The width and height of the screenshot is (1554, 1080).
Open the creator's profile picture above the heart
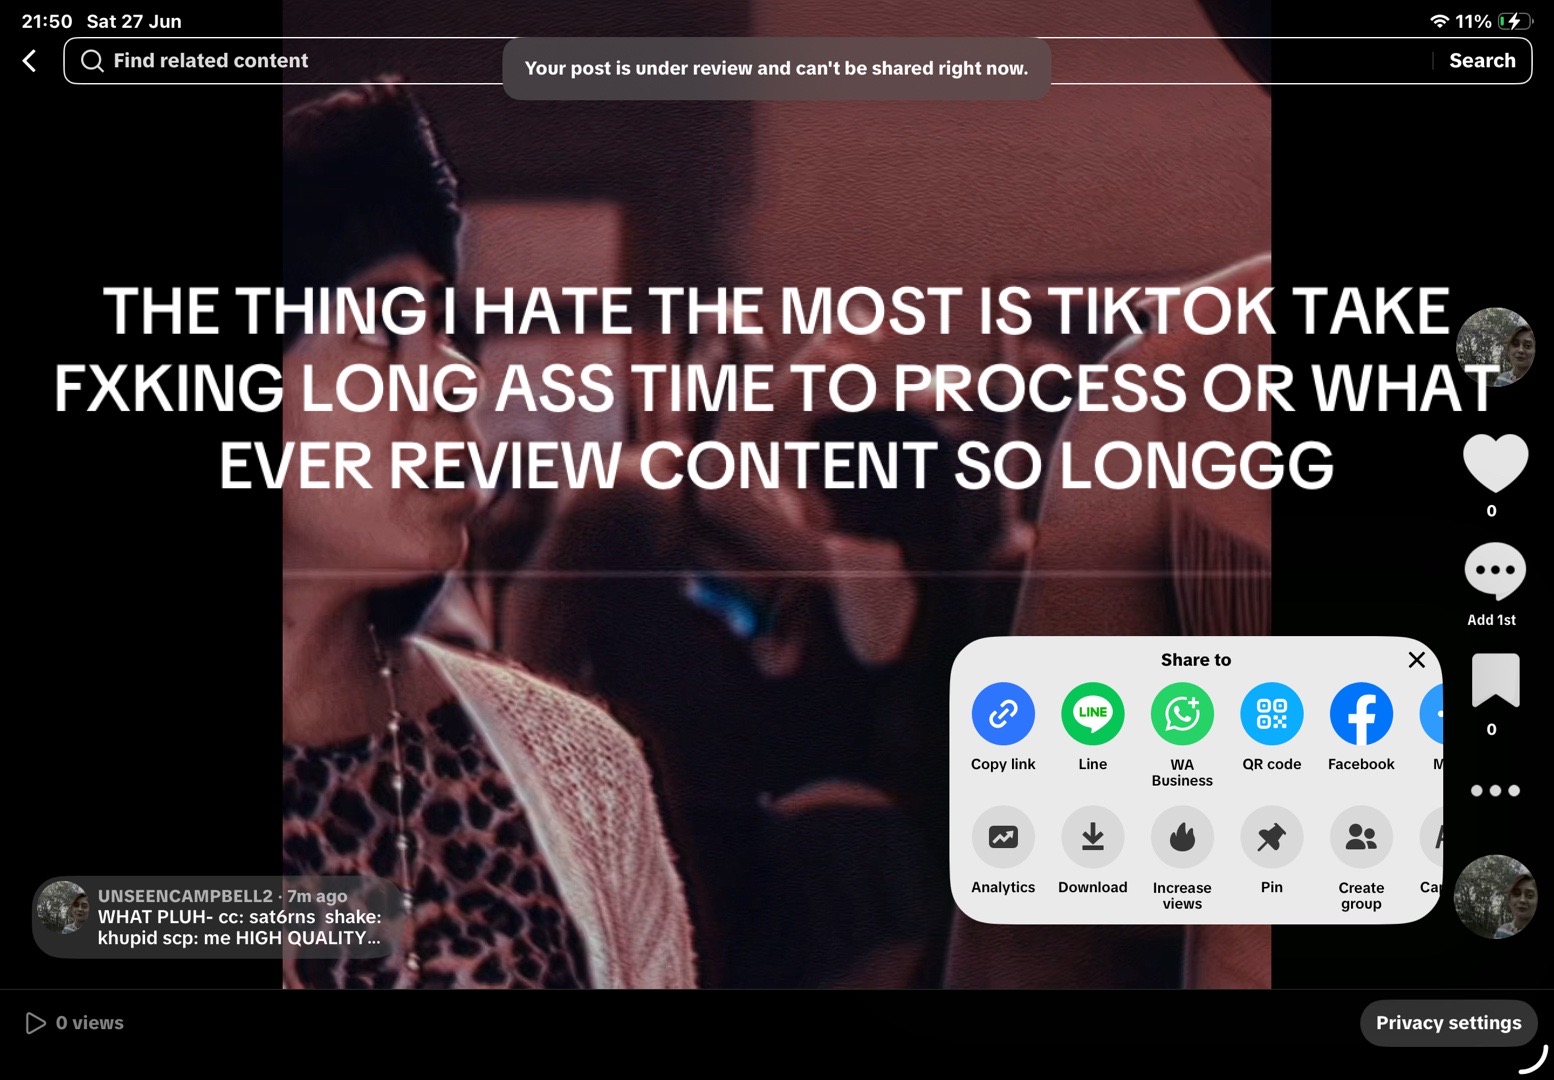pyautogui.click(x=1495, y=347)
